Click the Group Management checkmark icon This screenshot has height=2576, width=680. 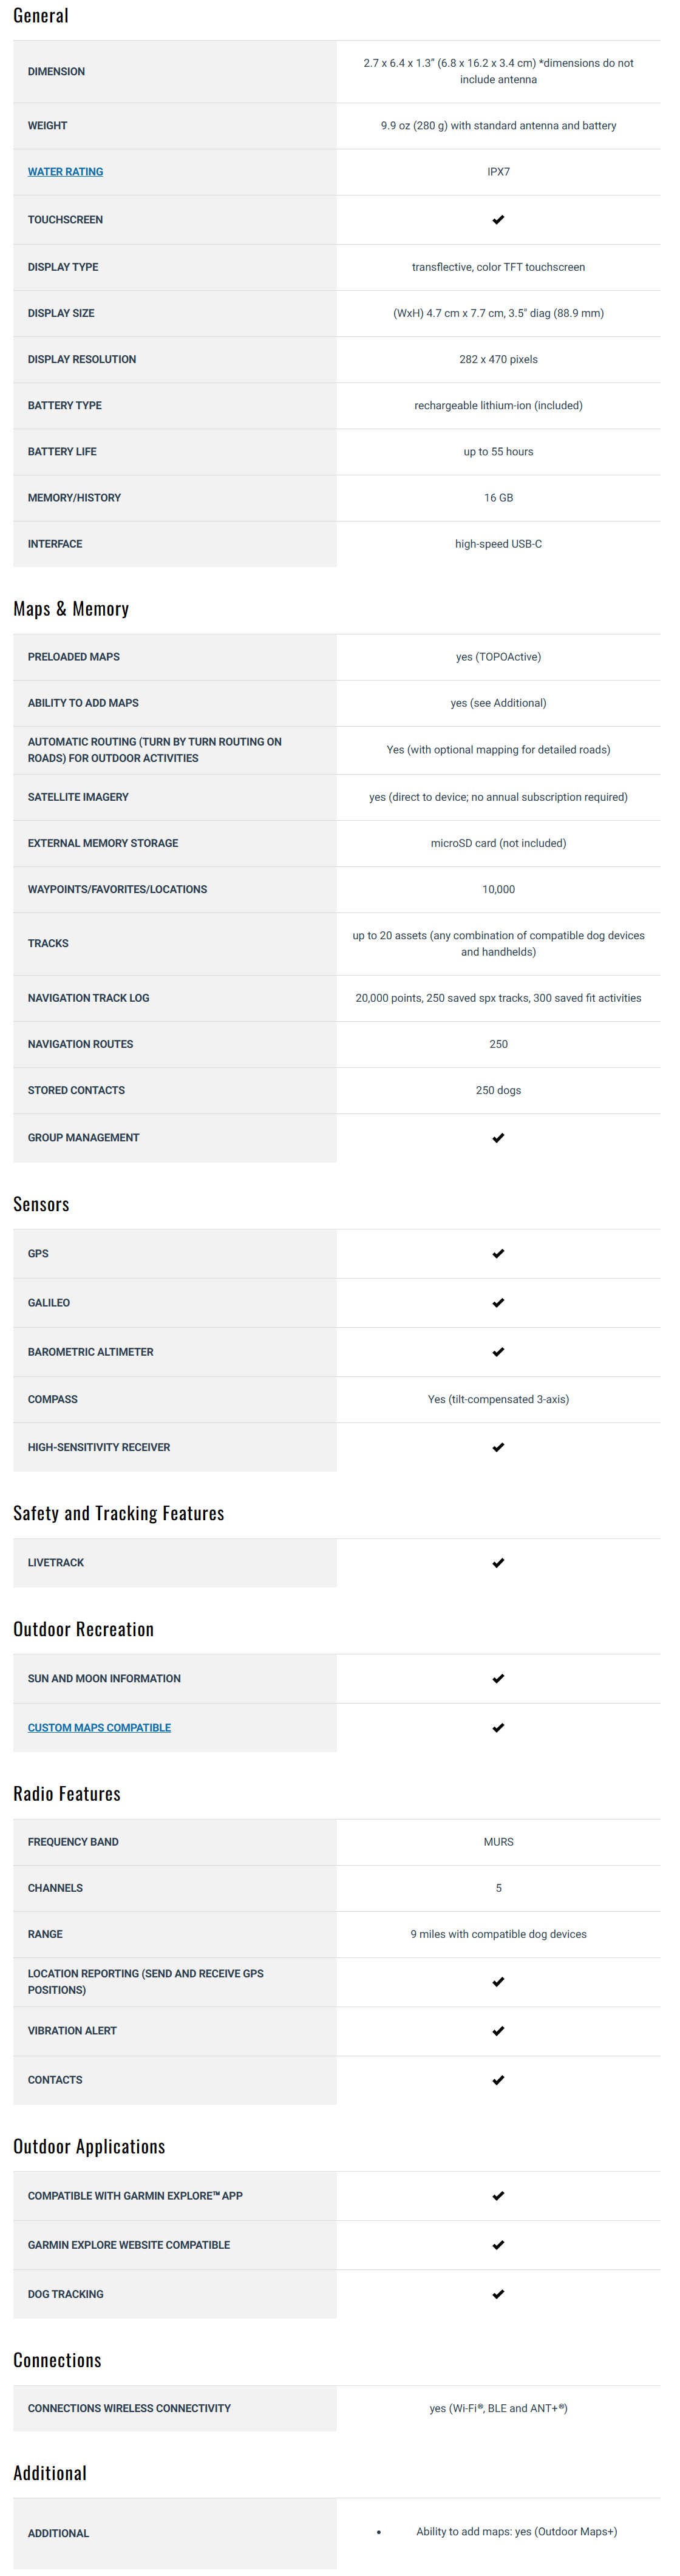point(498,1138)
